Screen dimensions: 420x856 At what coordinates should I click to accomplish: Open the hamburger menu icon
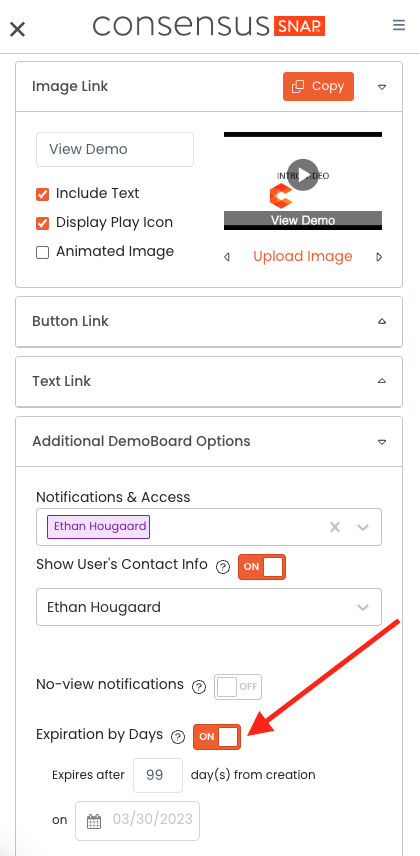(x=399, y=25)
